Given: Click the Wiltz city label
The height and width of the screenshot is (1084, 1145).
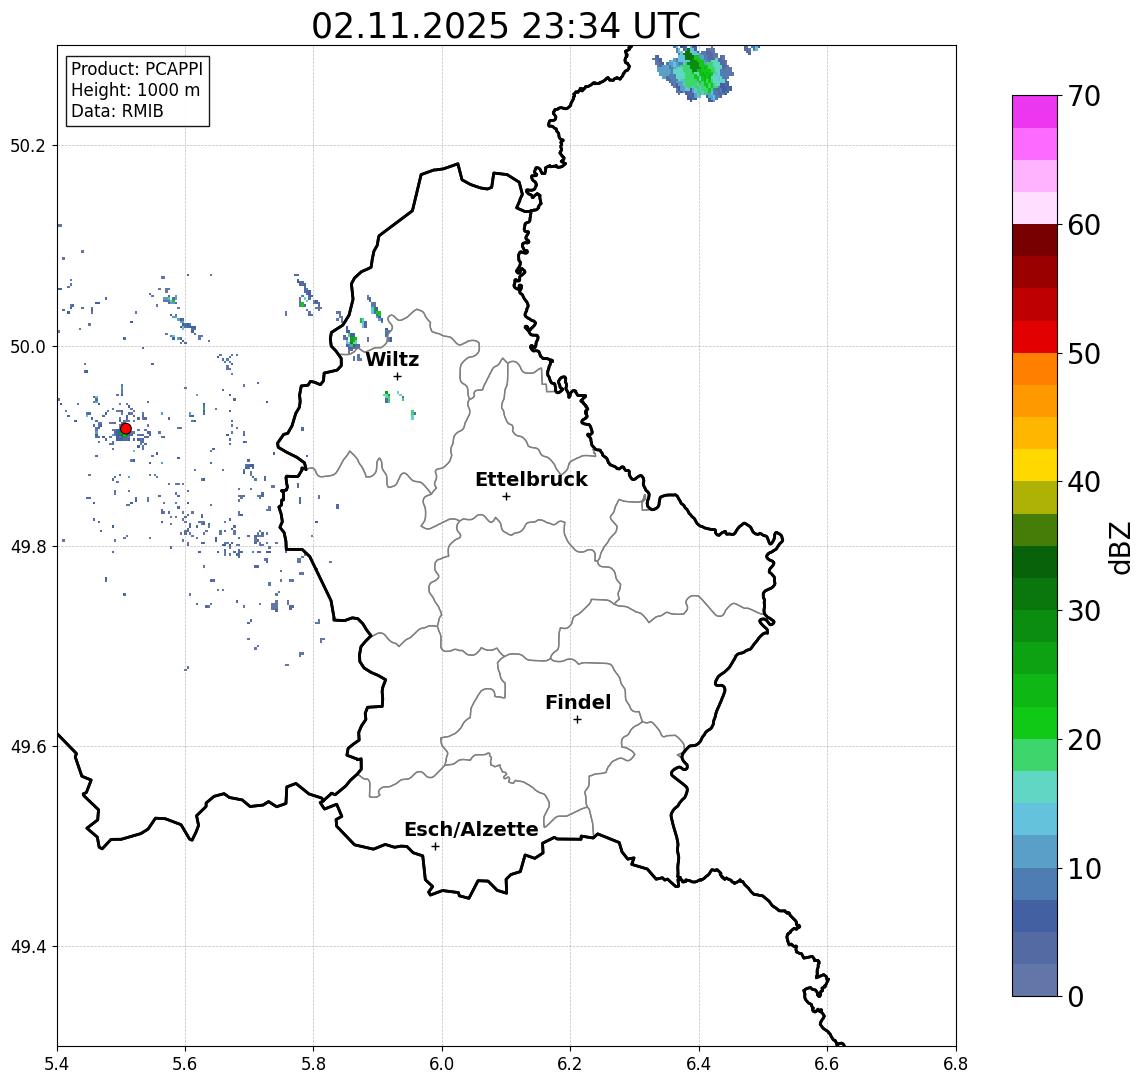Looking at the screenshot, I should click(x=392, y=359).
